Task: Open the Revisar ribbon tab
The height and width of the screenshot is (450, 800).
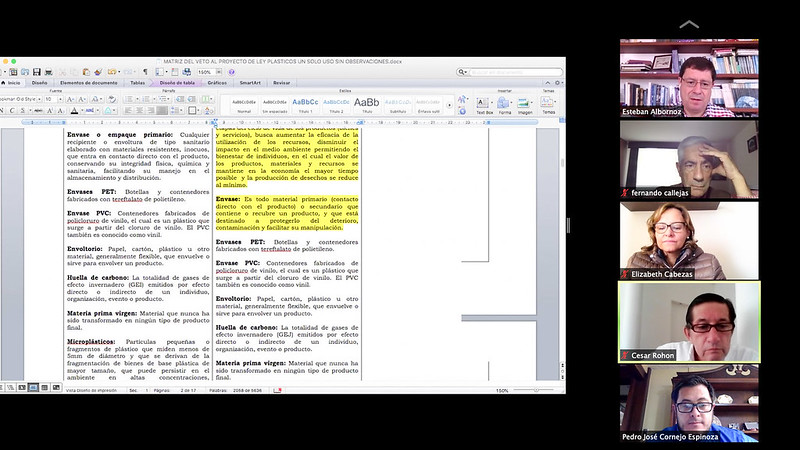Action: point(282,83)
